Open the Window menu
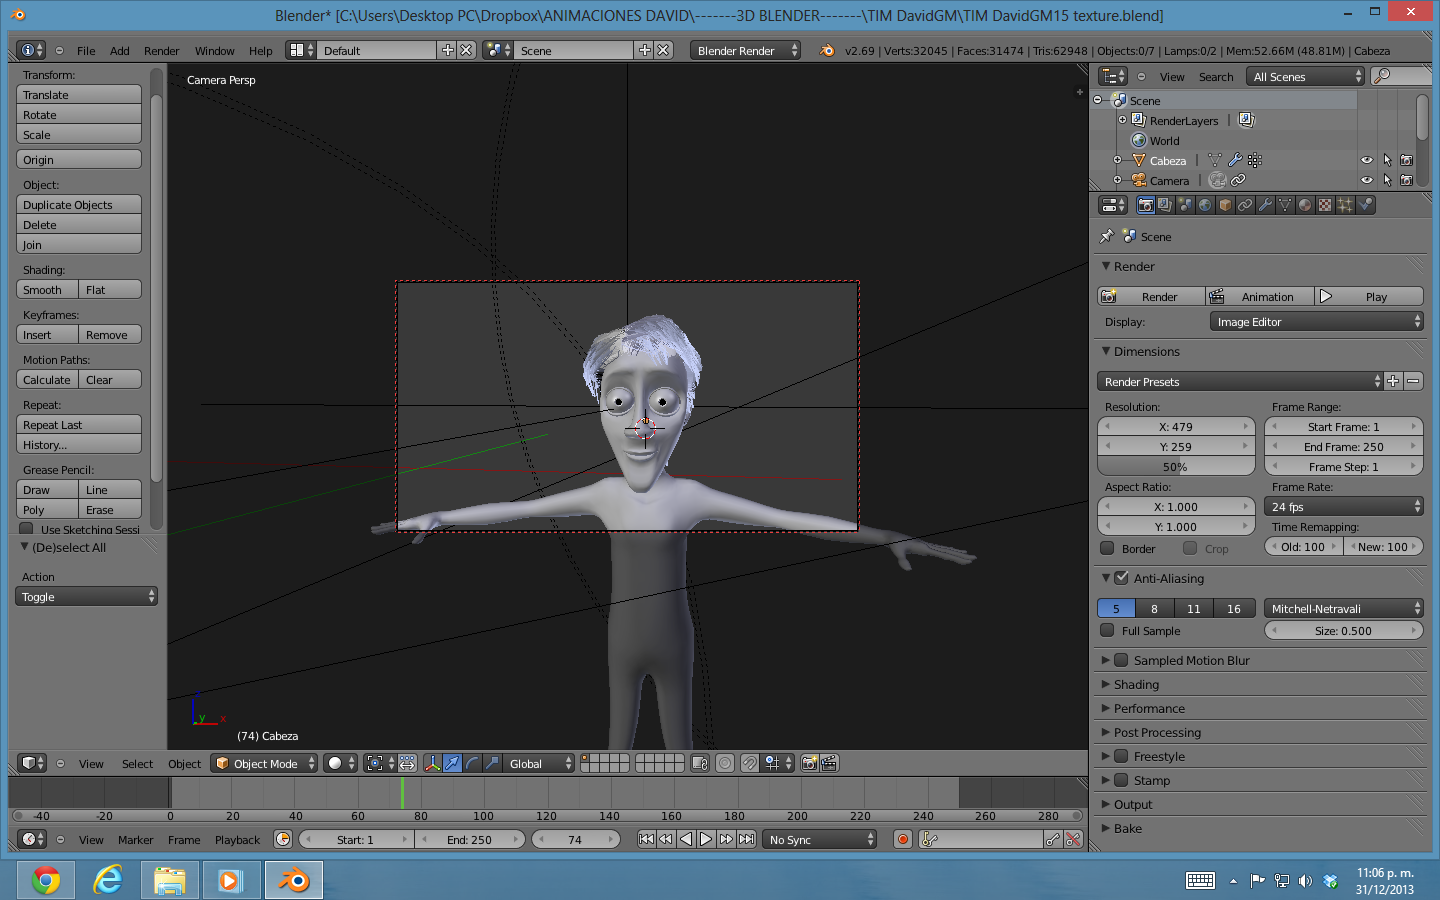 coord(214,51)
